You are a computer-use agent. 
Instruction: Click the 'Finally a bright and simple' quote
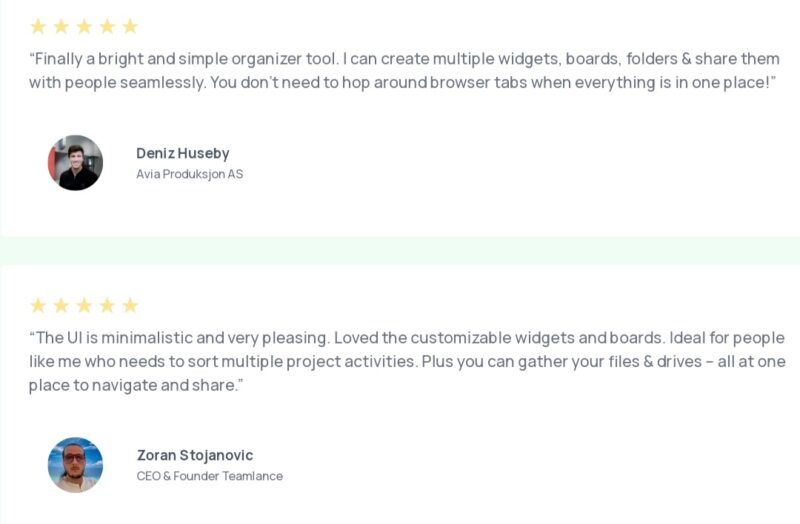(x=404, y=70)
